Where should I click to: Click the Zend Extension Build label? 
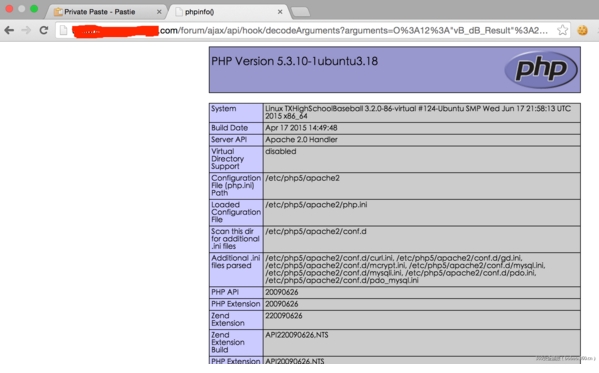(x=228, y=342)
